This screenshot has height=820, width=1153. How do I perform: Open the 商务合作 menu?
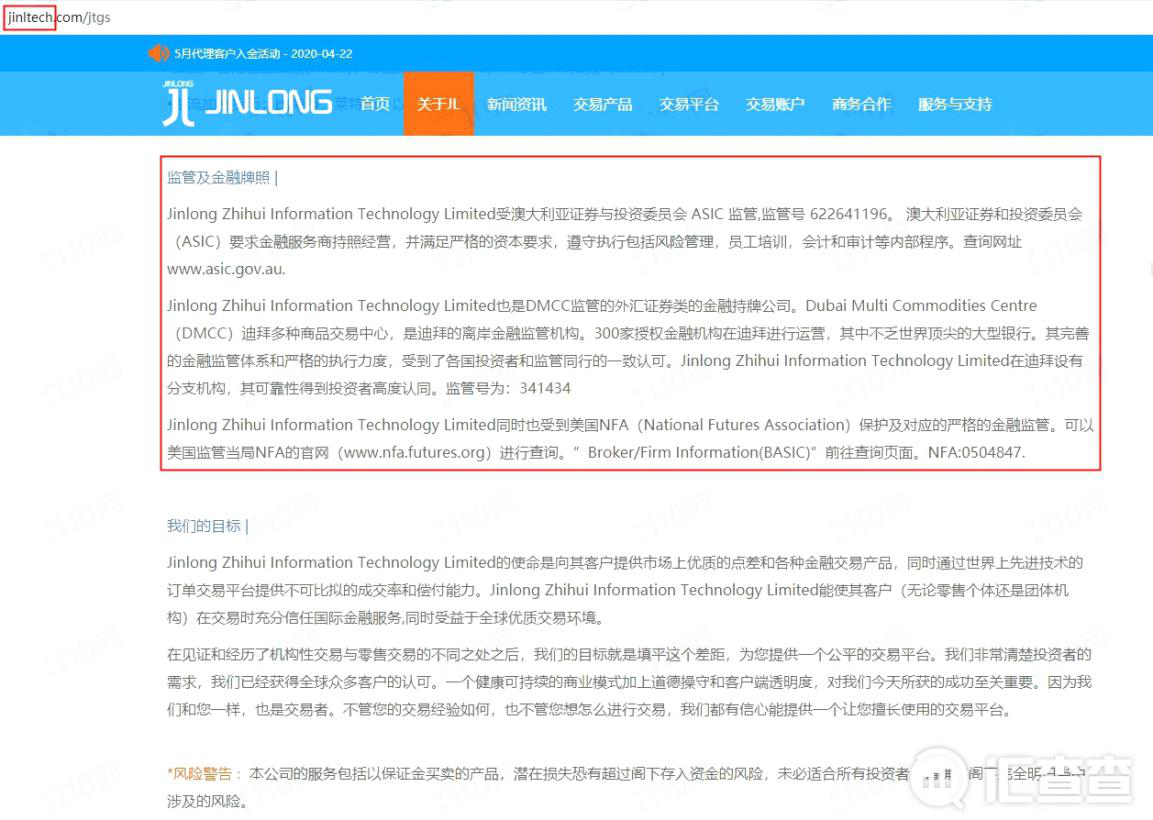(x=861, y=104)
